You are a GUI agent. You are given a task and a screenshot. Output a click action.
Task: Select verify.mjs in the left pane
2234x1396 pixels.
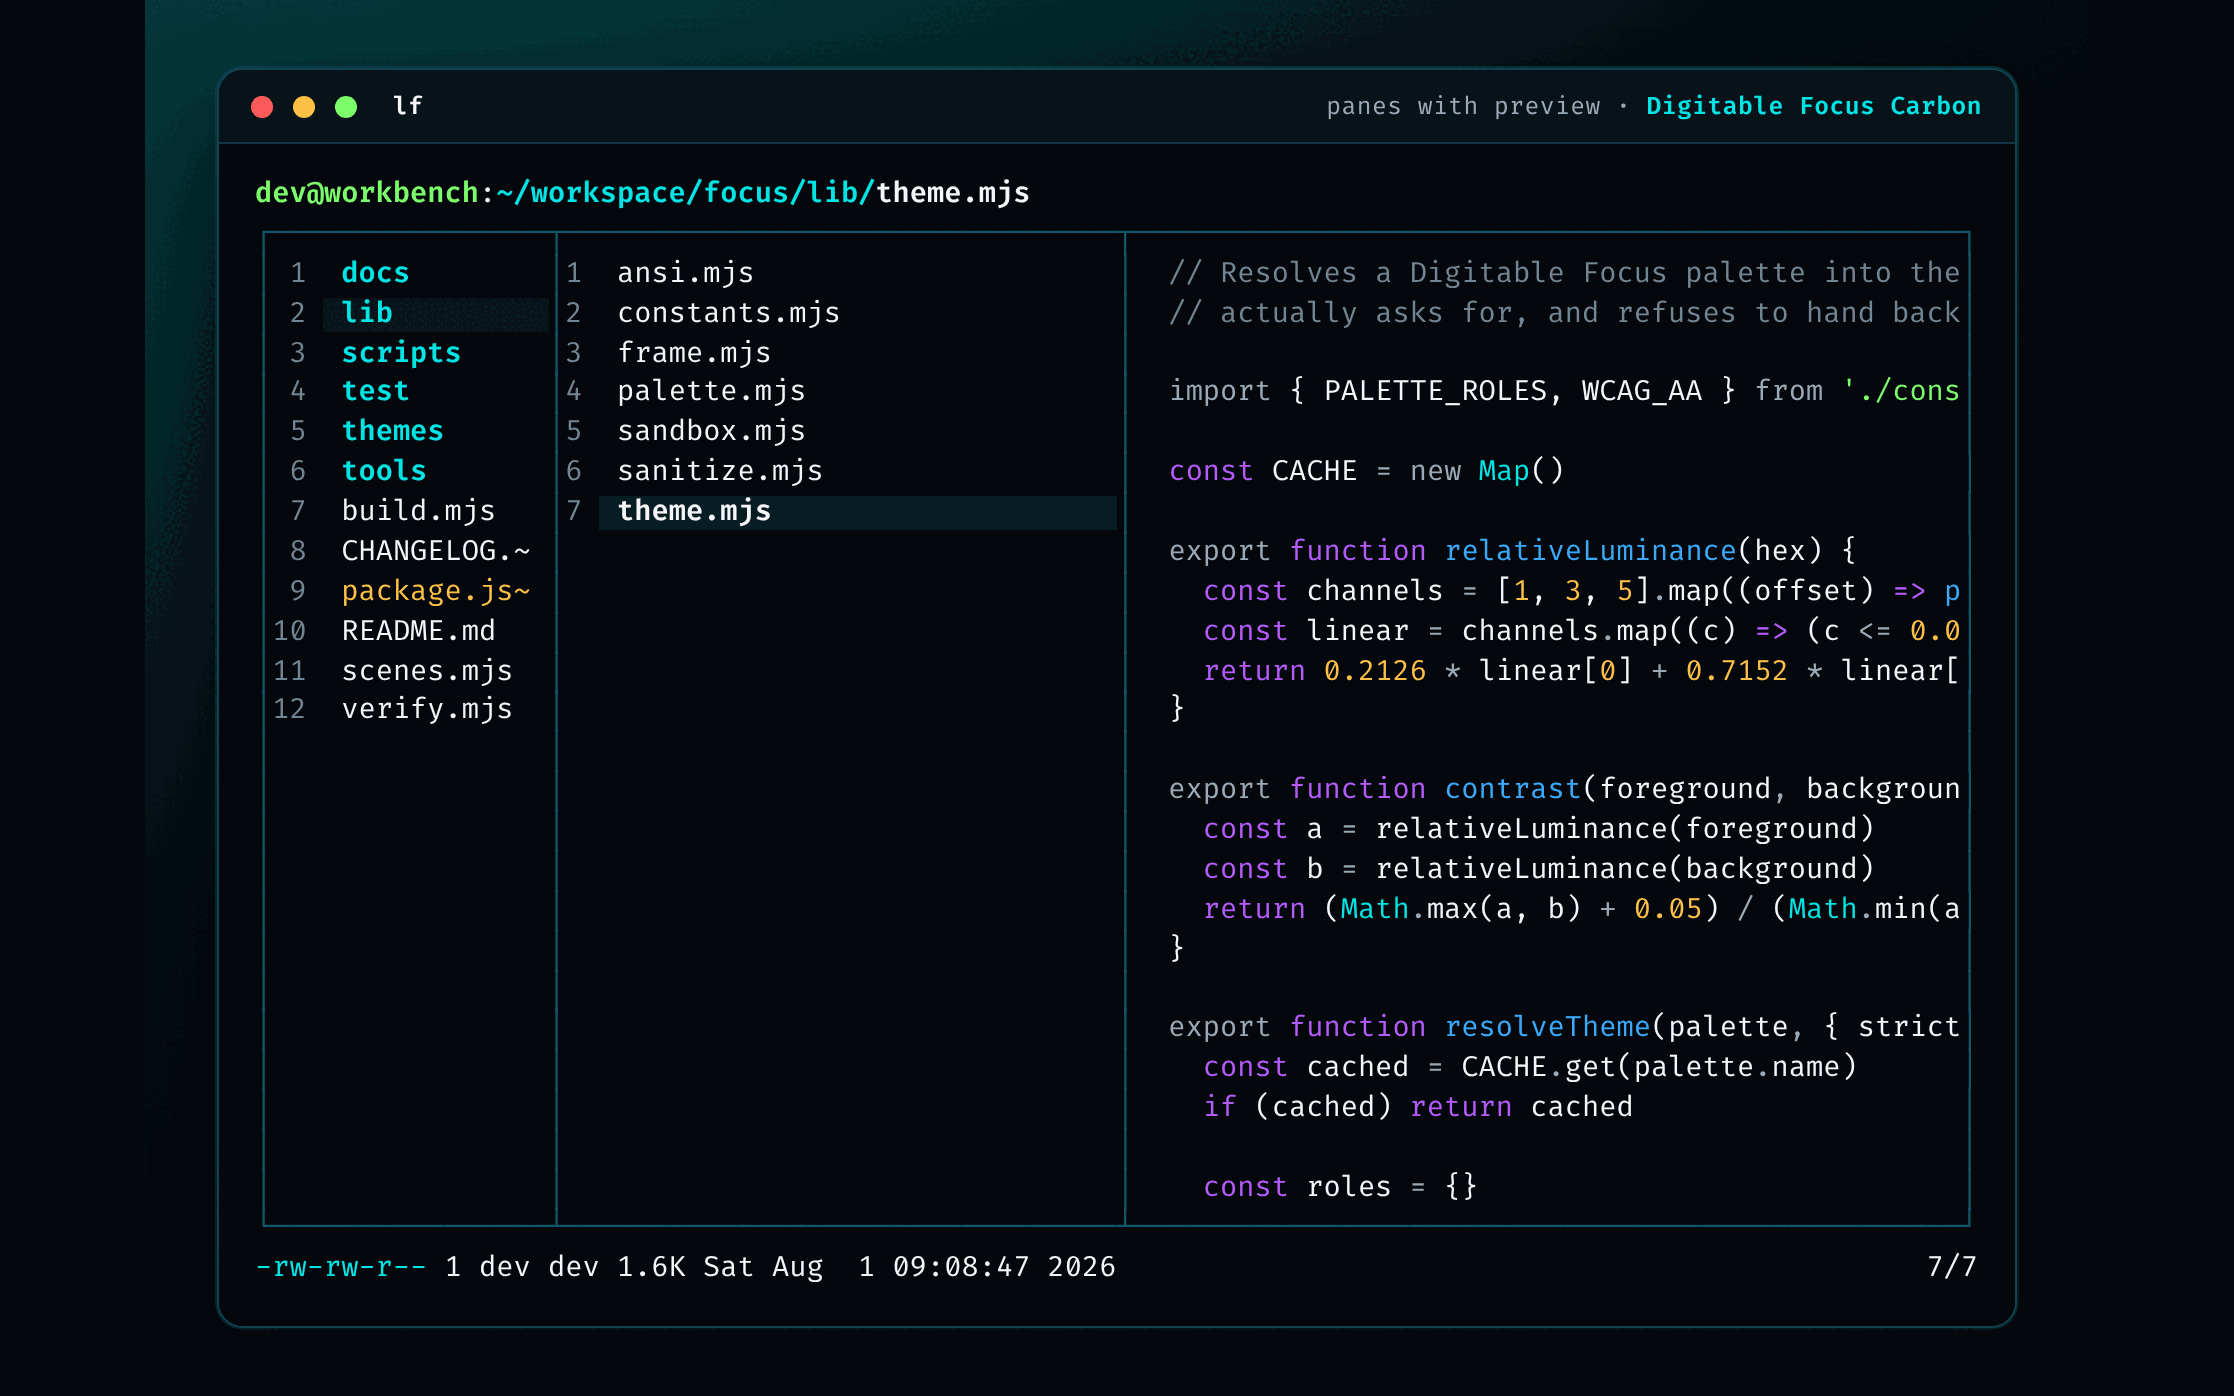[x=427, y=709]
